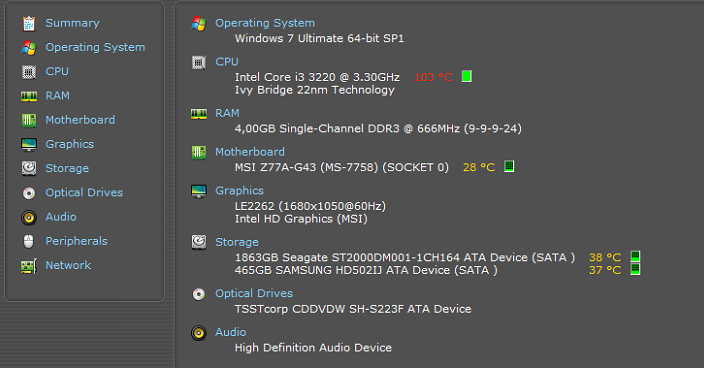Open the RAM heading link in summary
Viewport: 704px width, 368px height.
click(227, 113)
